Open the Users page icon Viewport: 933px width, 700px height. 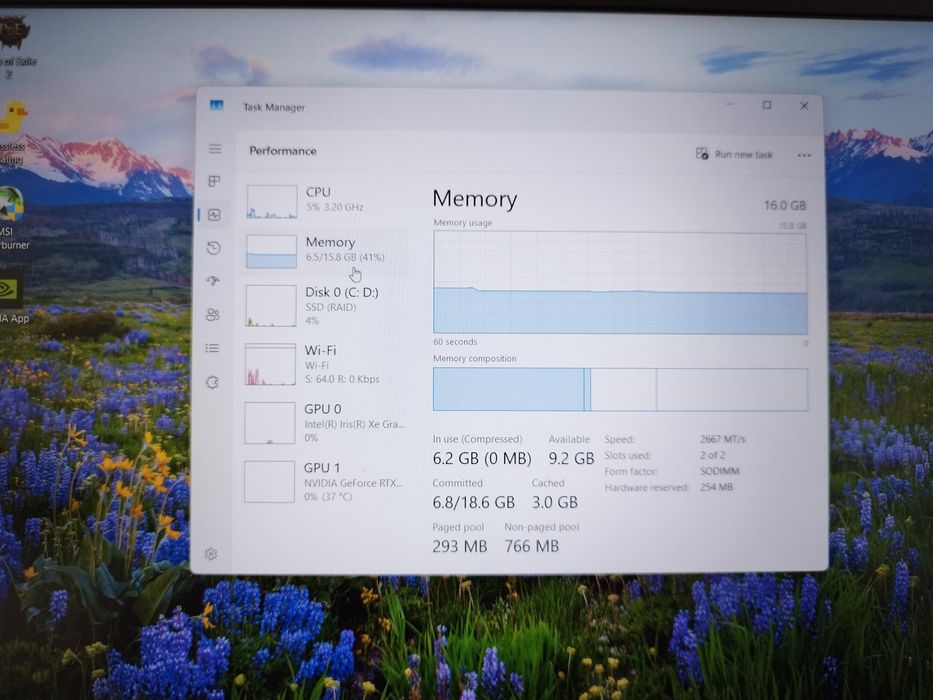pyautogui.click(x=213, y=314)
